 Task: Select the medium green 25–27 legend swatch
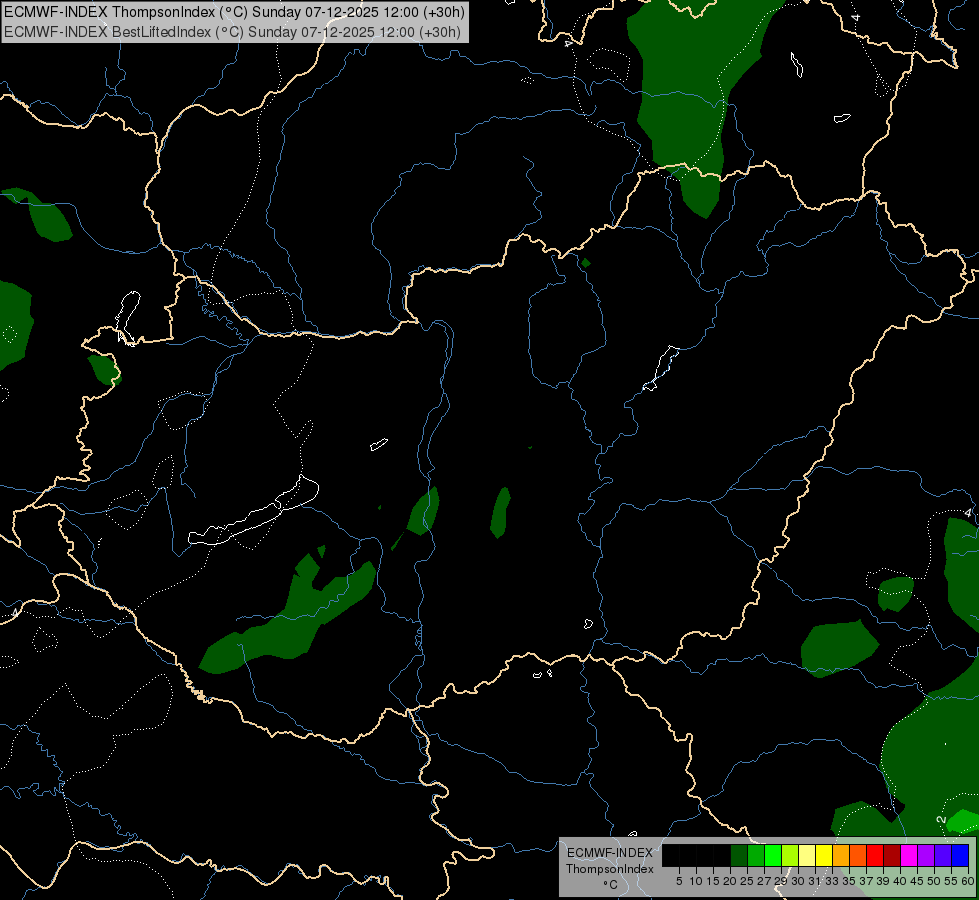pyautogui.click(x=755, y=855)
